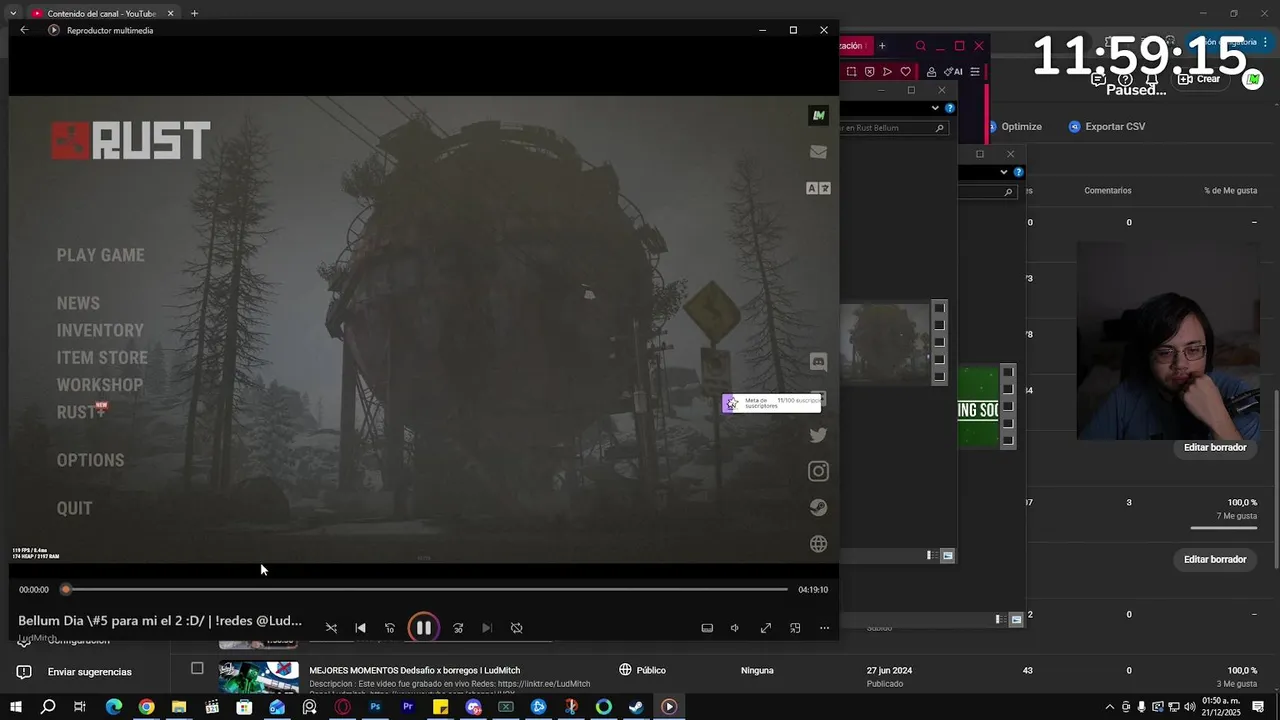Select the MEJORES MOMENTOS video checkbox

click(x=197, y=668)
